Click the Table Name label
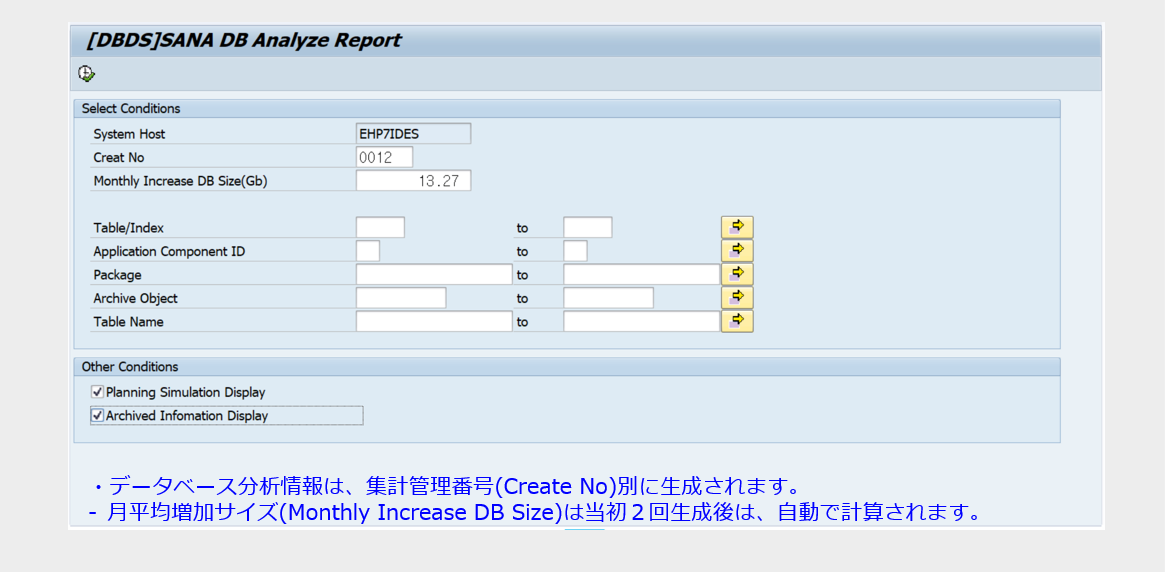 coord(128,322)
